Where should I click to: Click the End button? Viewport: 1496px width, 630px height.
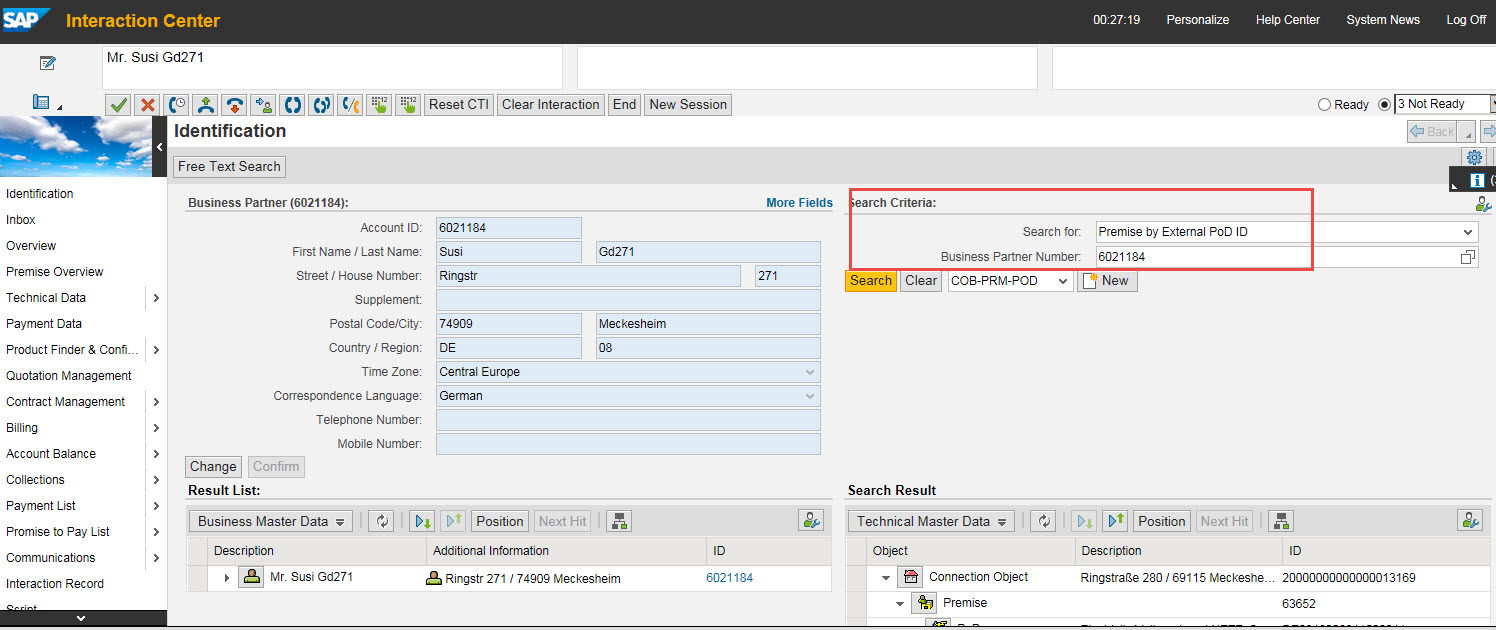(625, 104)
